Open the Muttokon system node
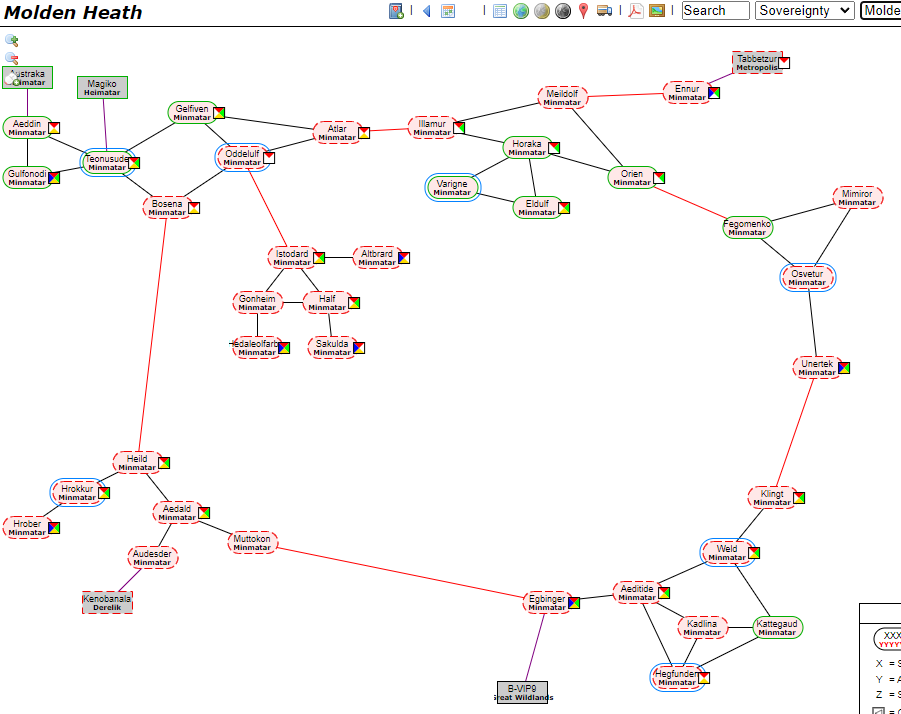The image size is (901, 714). coord(252,542)
